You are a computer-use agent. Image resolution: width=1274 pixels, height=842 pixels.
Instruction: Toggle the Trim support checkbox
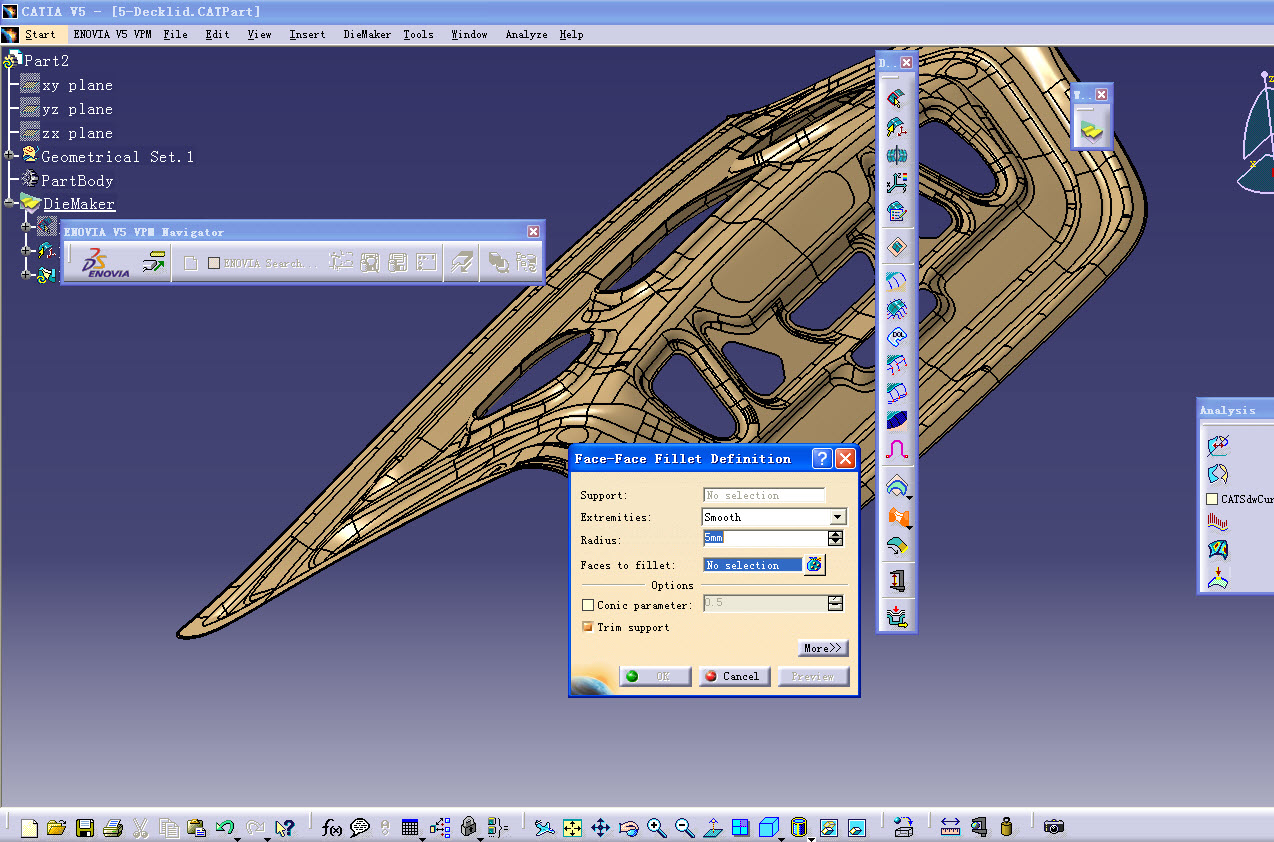[588, 627]
